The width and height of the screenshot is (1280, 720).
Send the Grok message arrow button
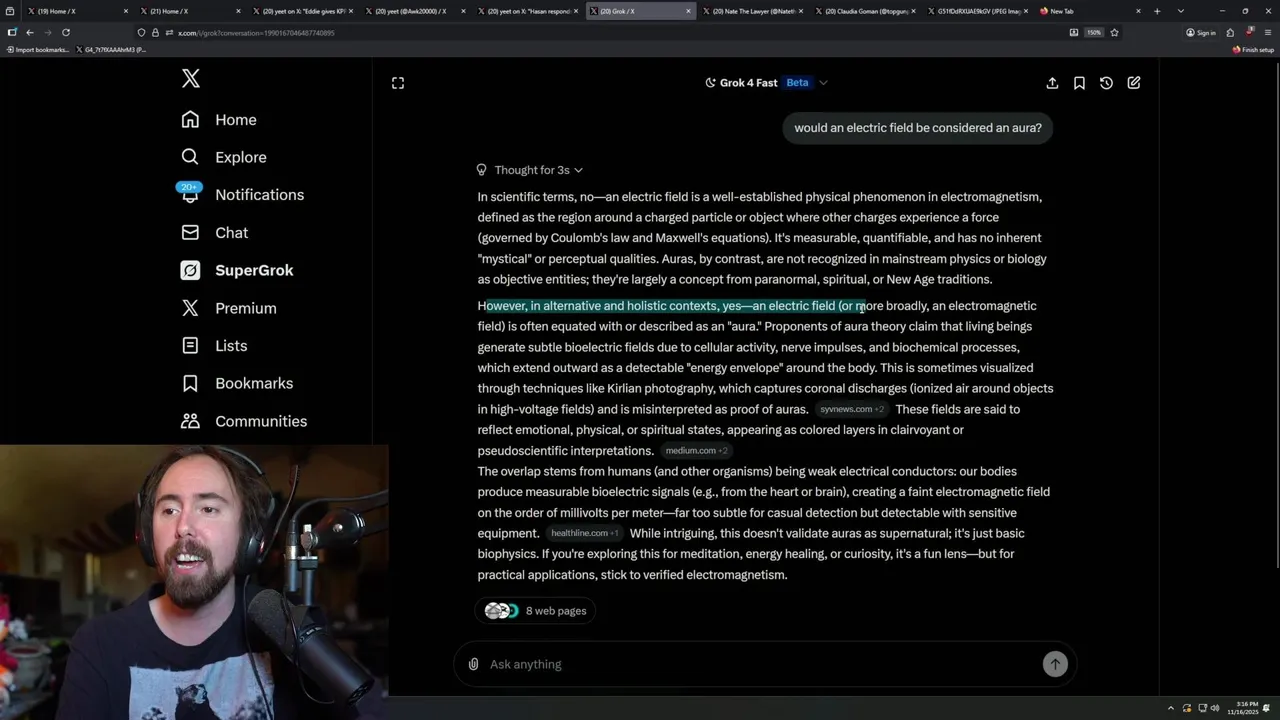(1055, 664)
